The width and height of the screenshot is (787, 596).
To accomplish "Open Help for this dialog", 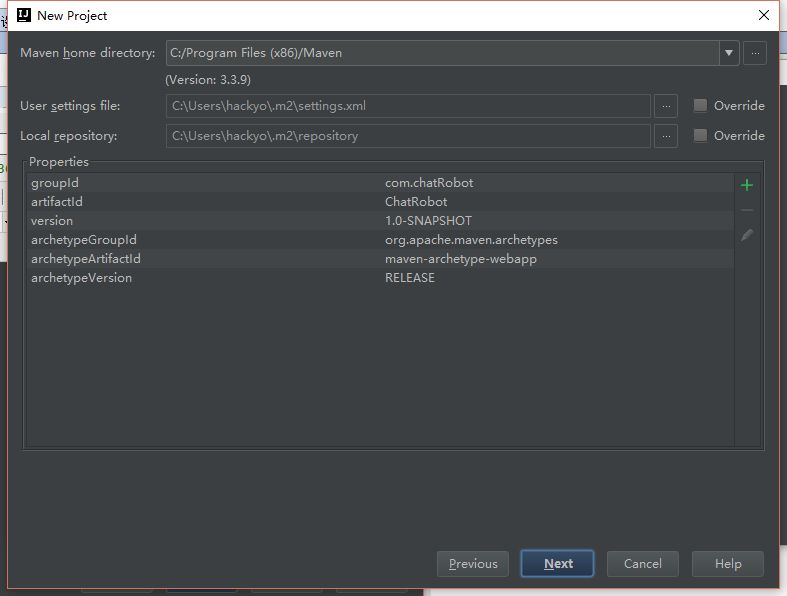I will (x=727, y=564).
